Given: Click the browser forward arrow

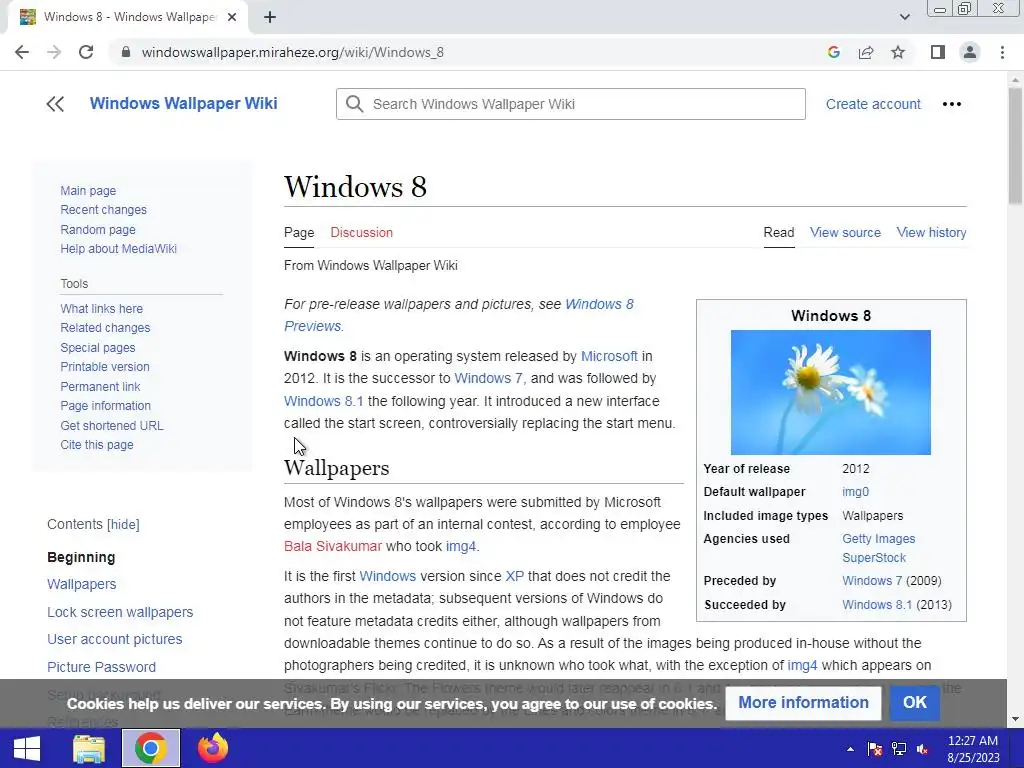Looking at the screenshot, I should point(54,52).
